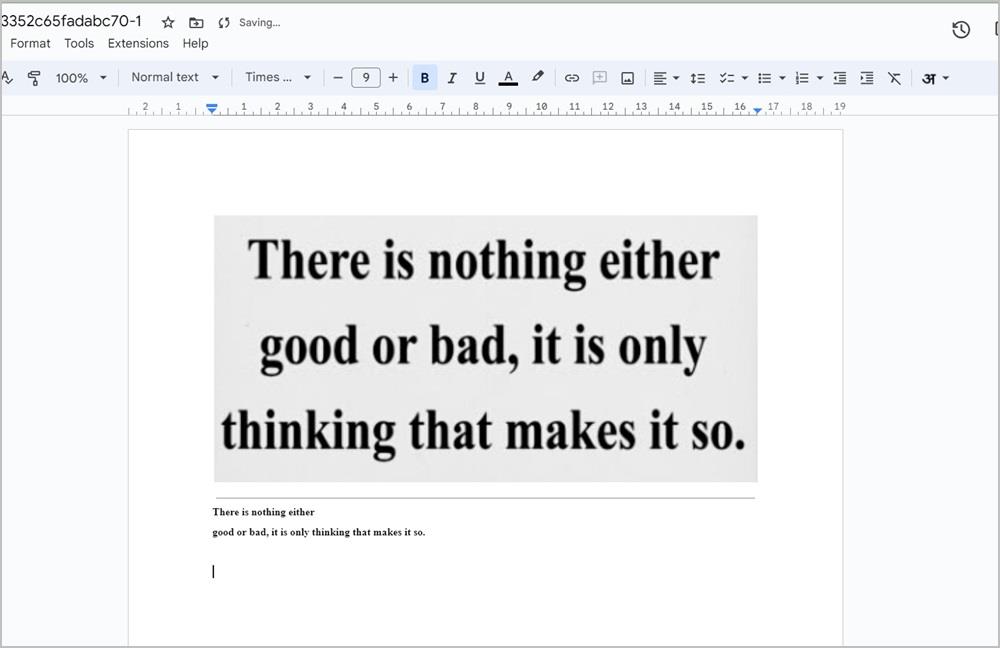This screenshot has height=648, width=1000.
Task: Expand bulleted list options arrow
Action: 783,78
